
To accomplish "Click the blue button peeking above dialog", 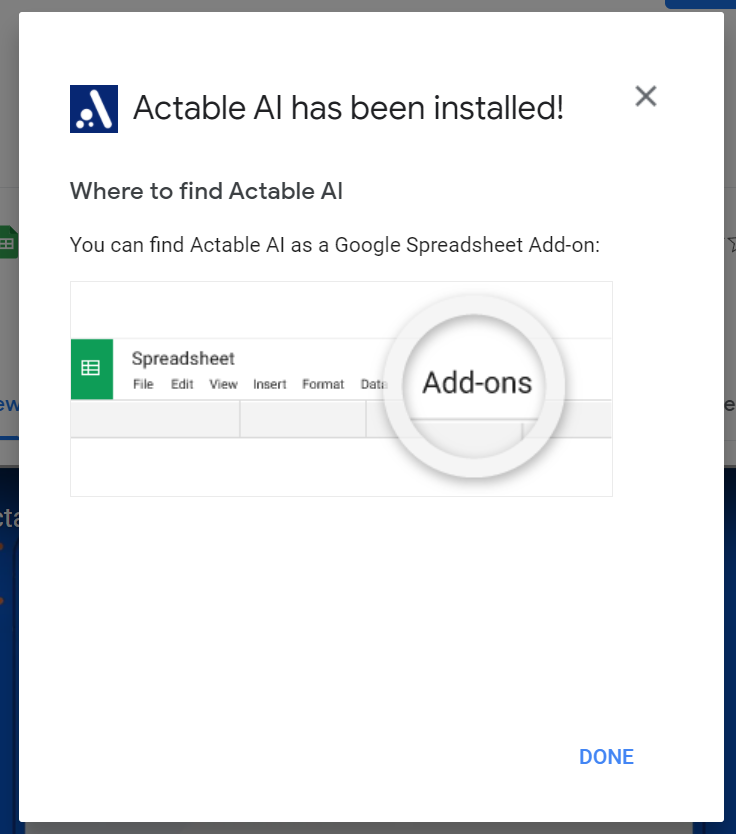I will pos(700,4).
